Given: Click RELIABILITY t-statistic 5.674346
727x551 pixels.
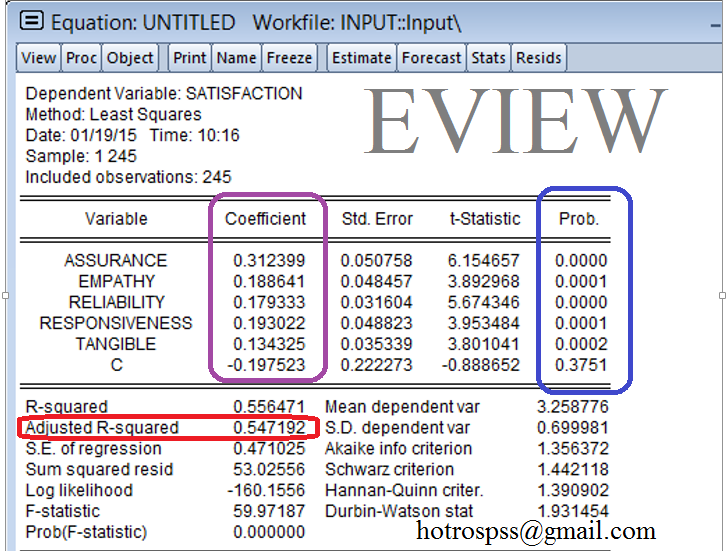Looking at the screenshot, I should pyautogui.click(x=484, y=302).
